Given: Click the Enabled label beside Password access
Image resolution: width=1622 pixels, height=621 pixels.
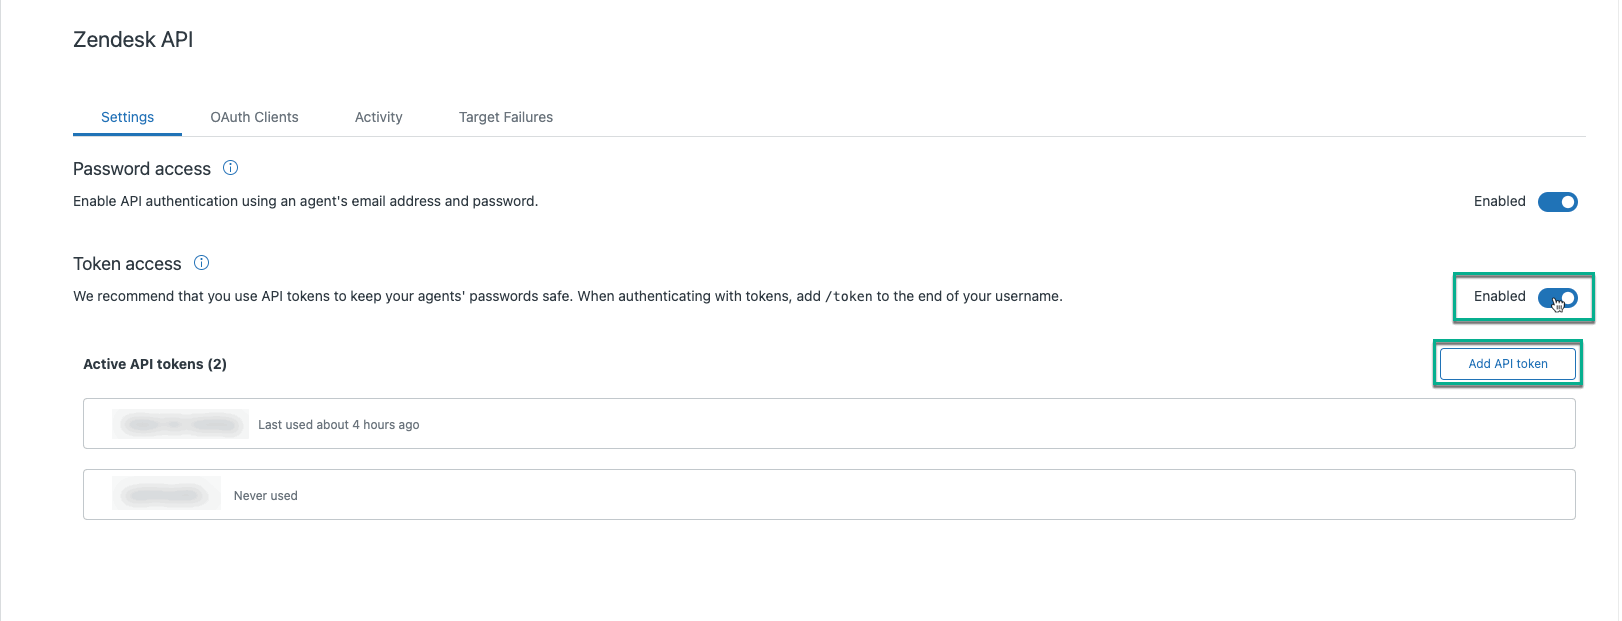Looking at the screenshot, I should point(1498,201).
